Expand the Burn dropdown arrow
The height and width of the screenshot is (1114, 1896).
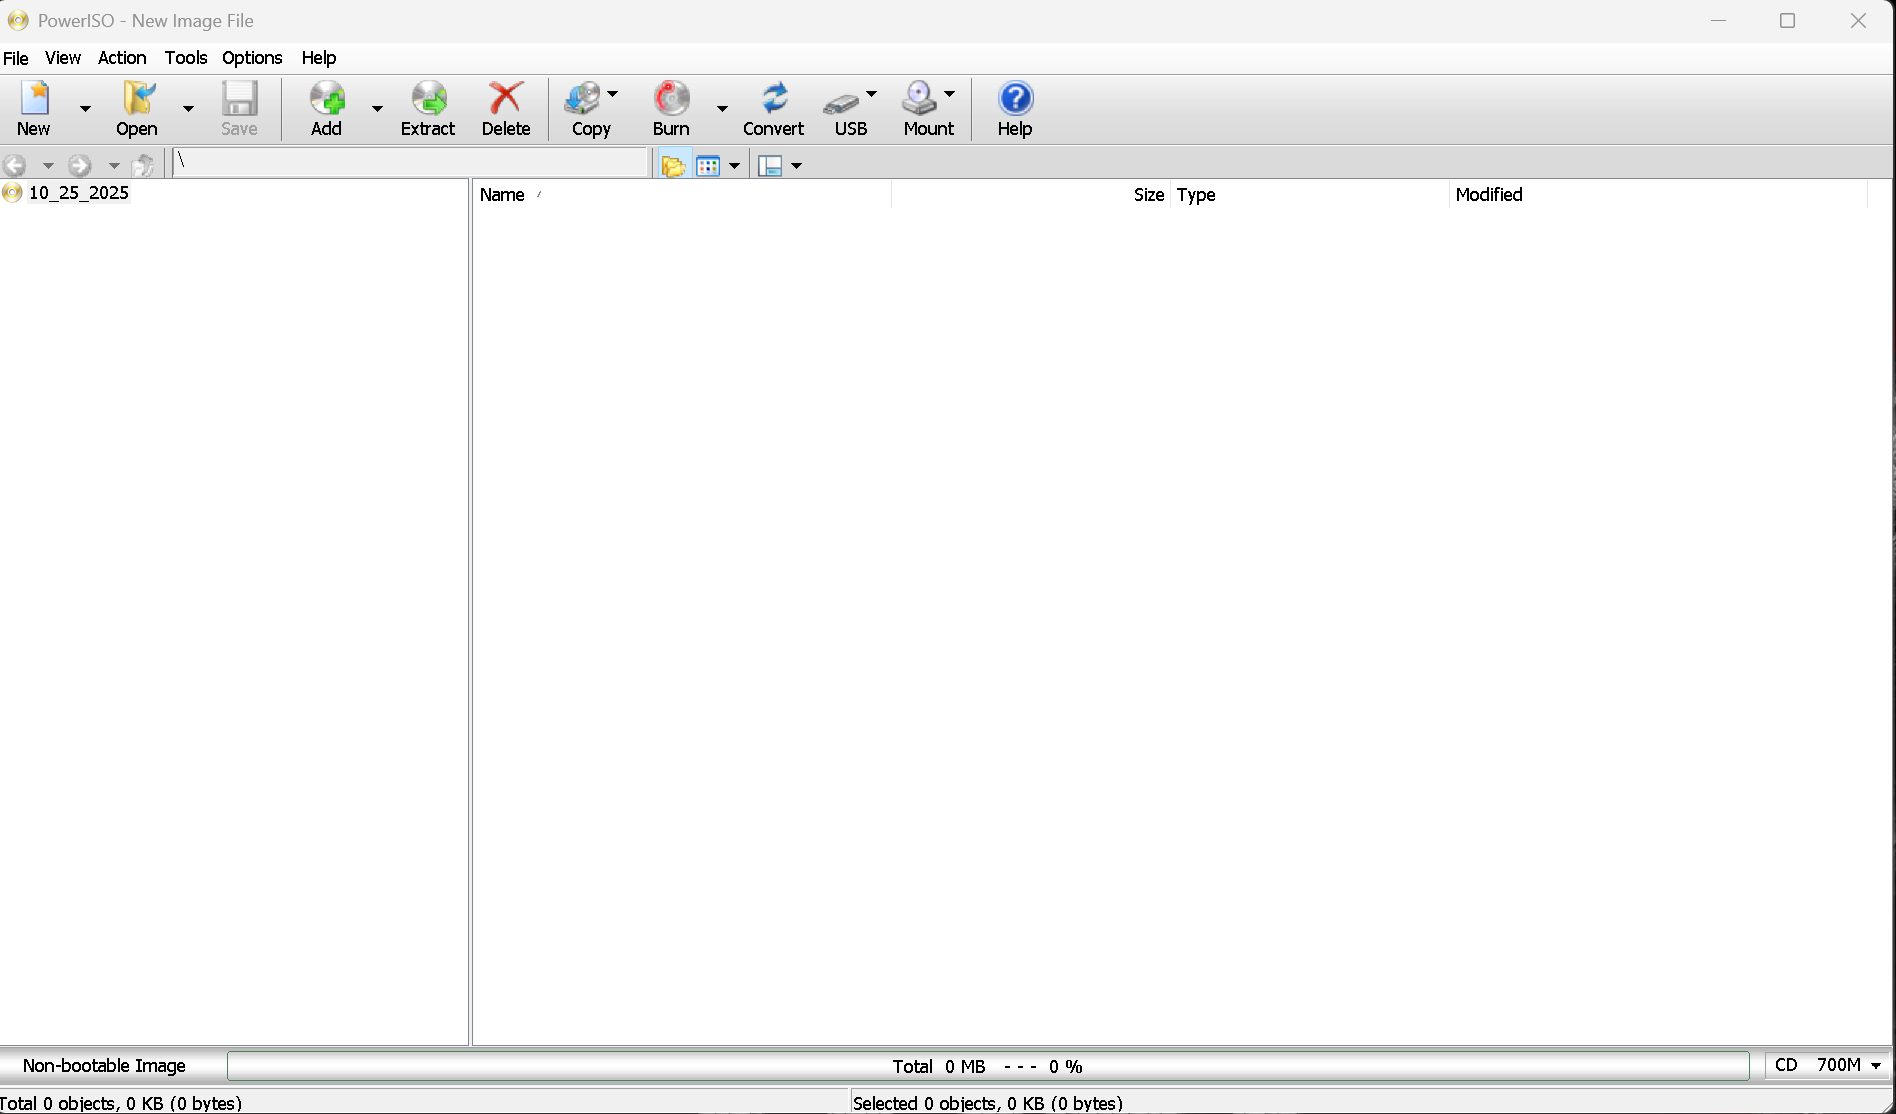722,108
